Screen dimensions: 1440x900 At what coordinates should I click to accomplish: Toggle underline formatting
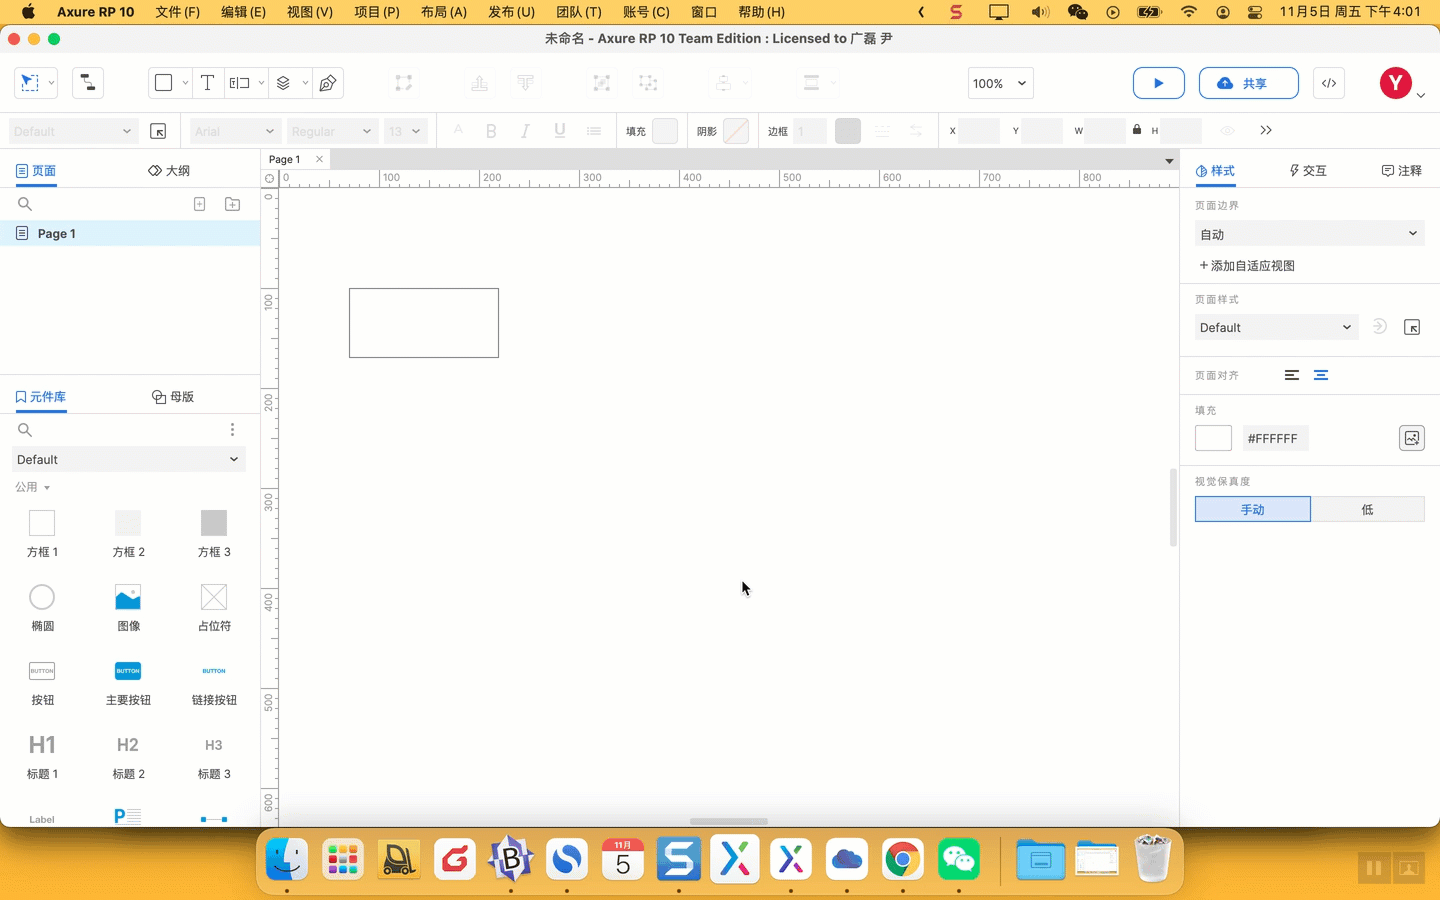point(560,131)
